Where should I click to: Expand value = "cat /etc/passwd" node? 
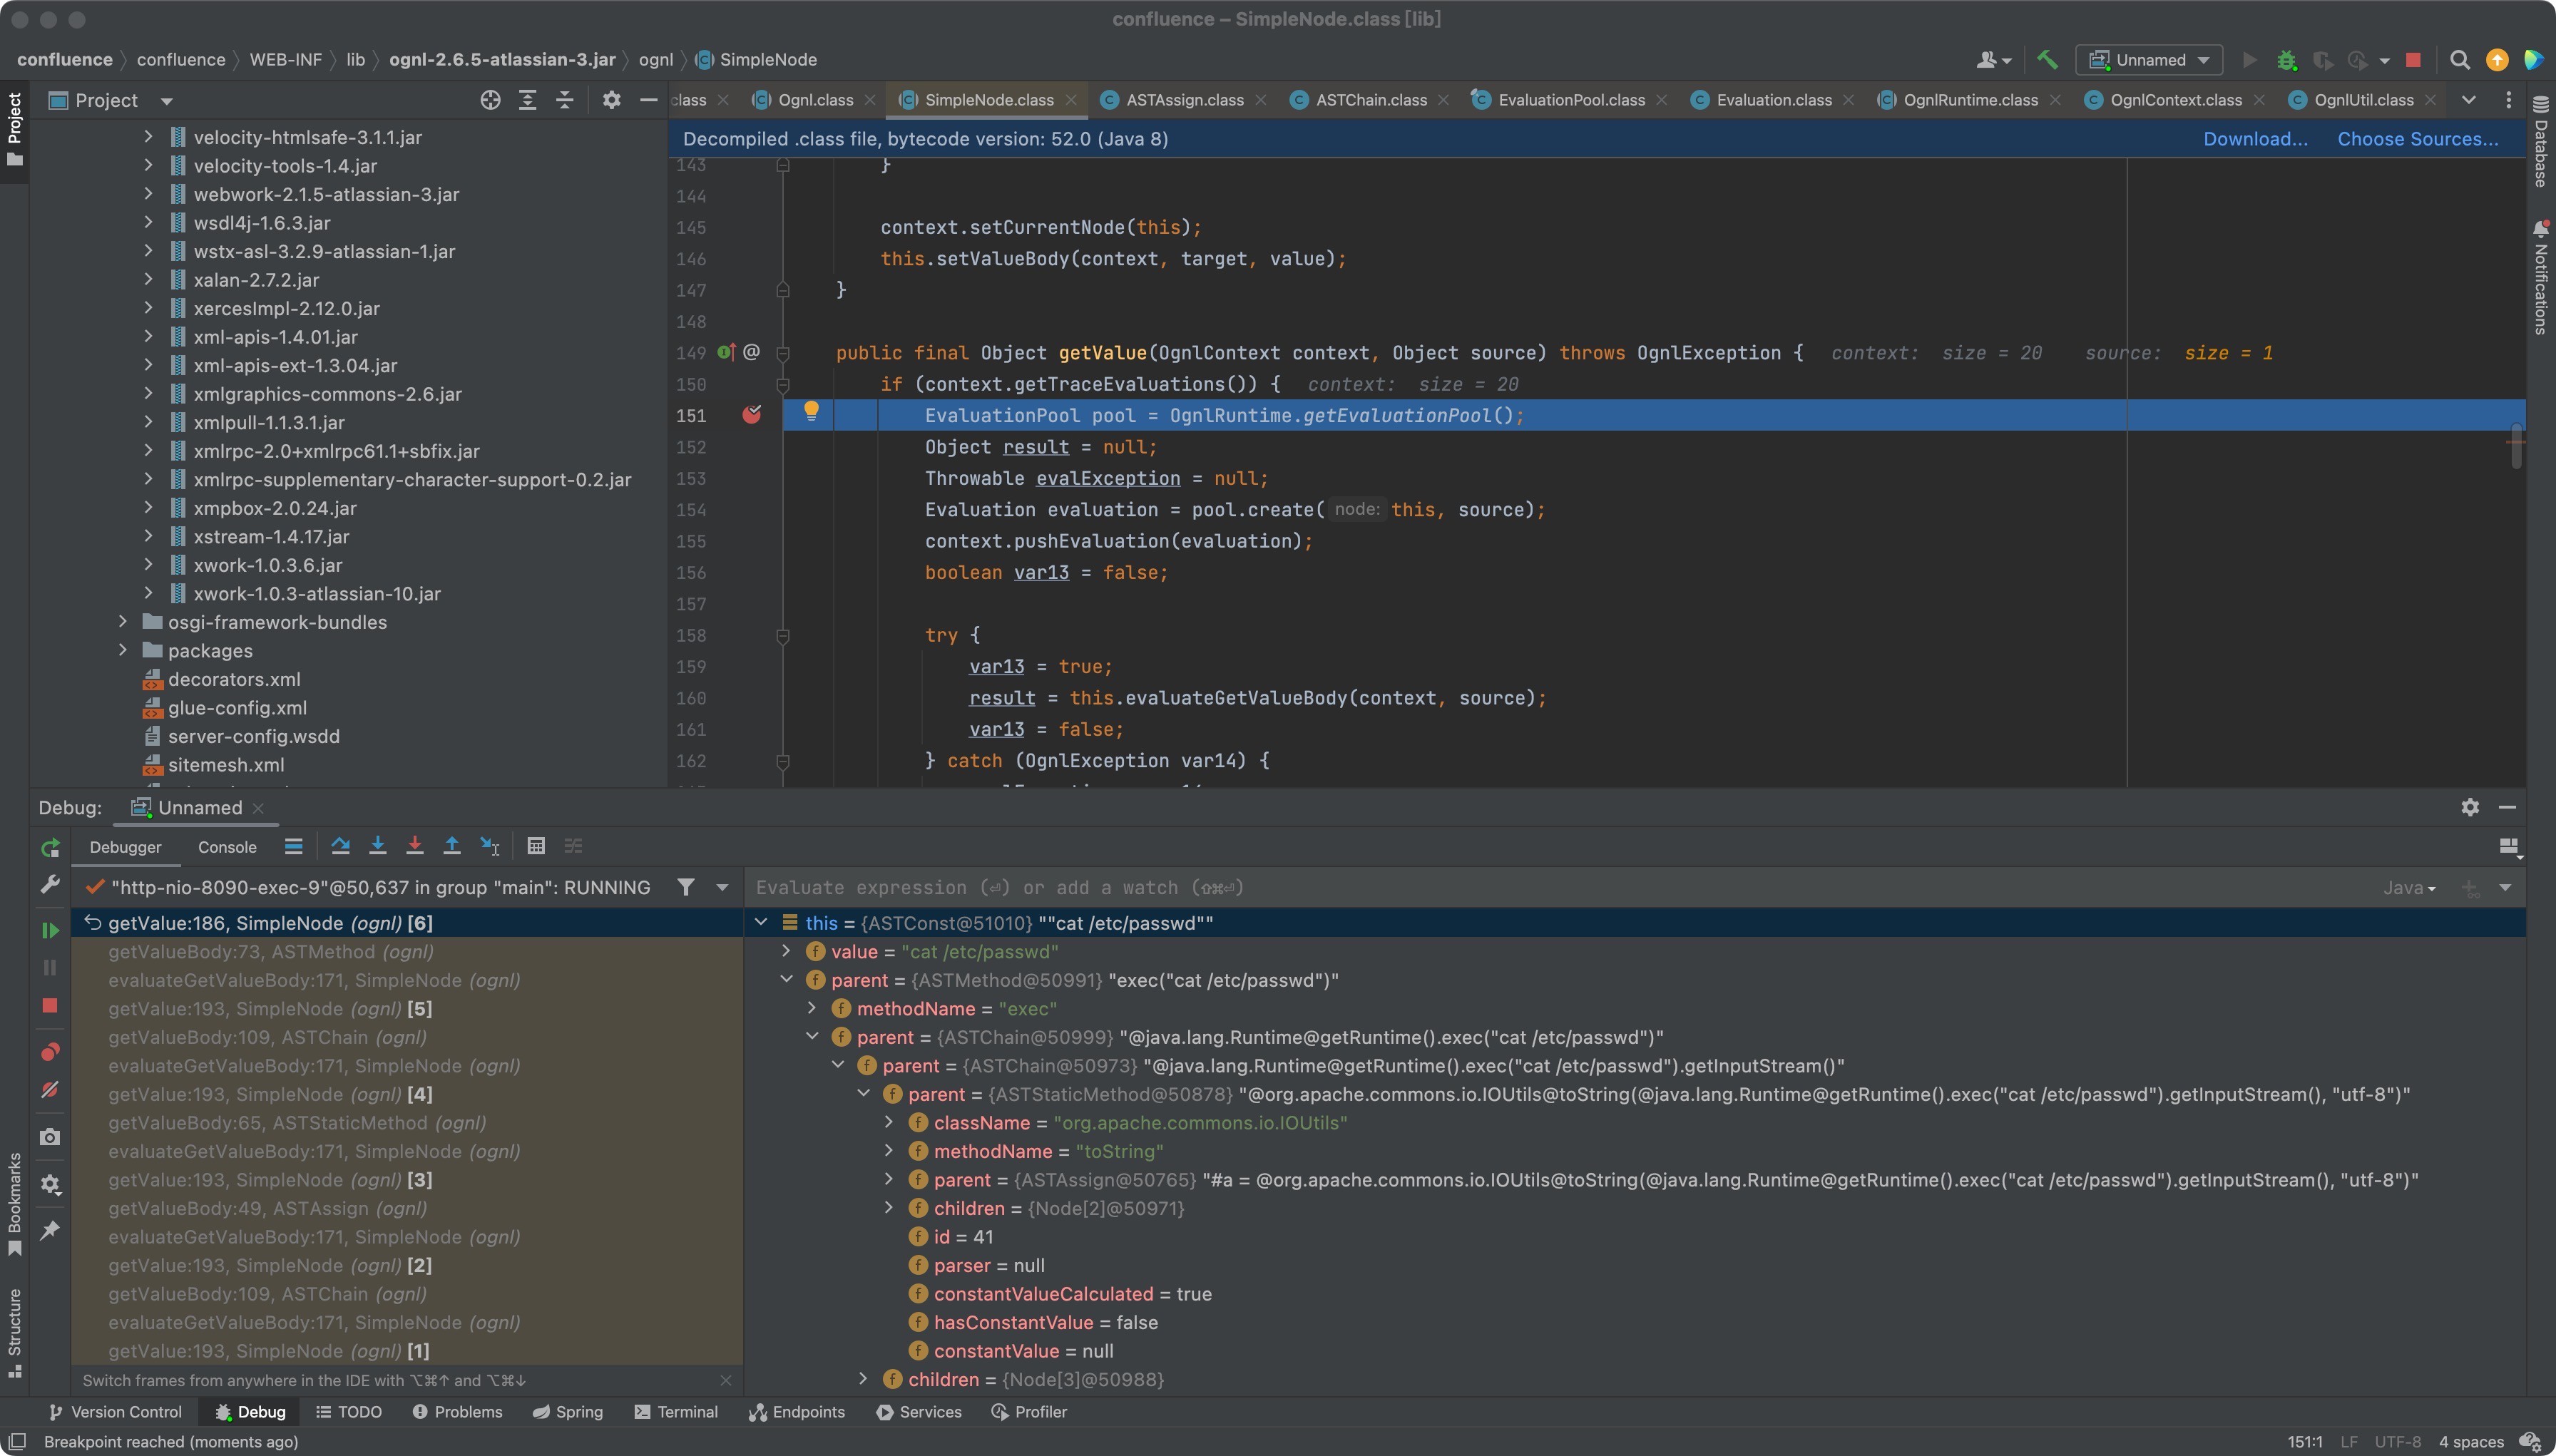point(786,951)
